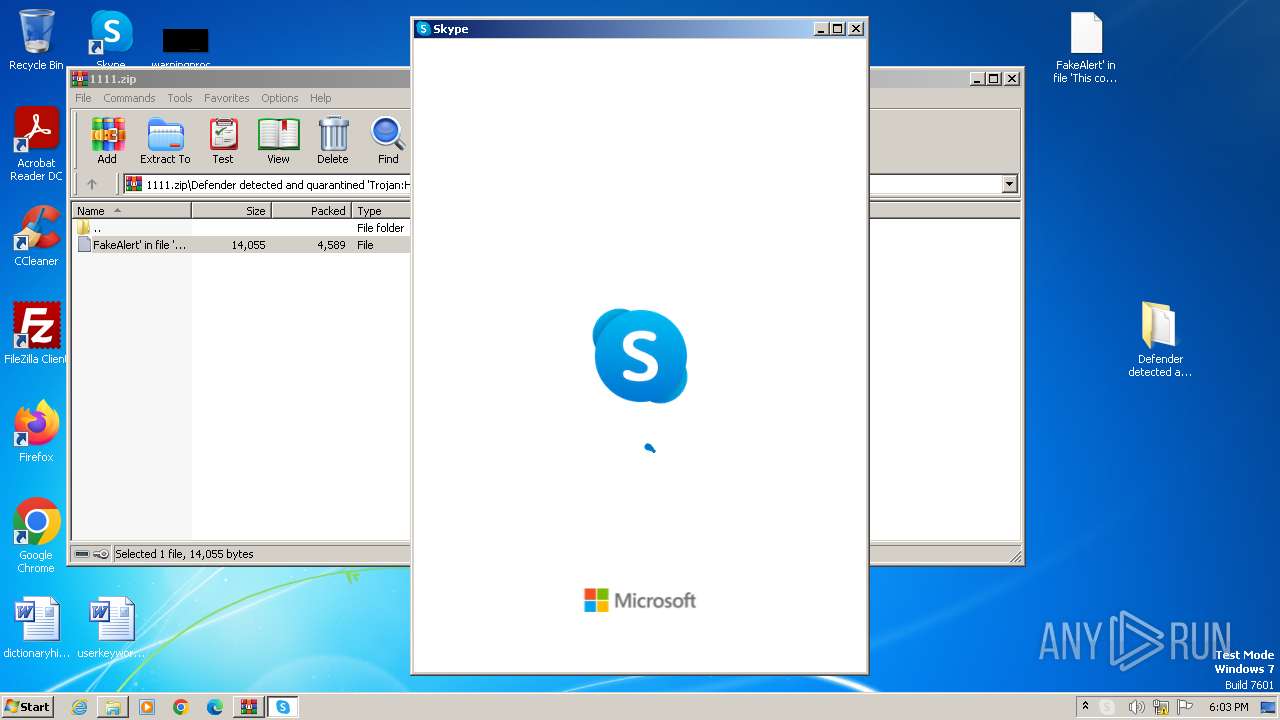This screenshot has width=1280, height=720.
Task: Click the key icon in WinRAR status bar
Action: coord(101,554)
